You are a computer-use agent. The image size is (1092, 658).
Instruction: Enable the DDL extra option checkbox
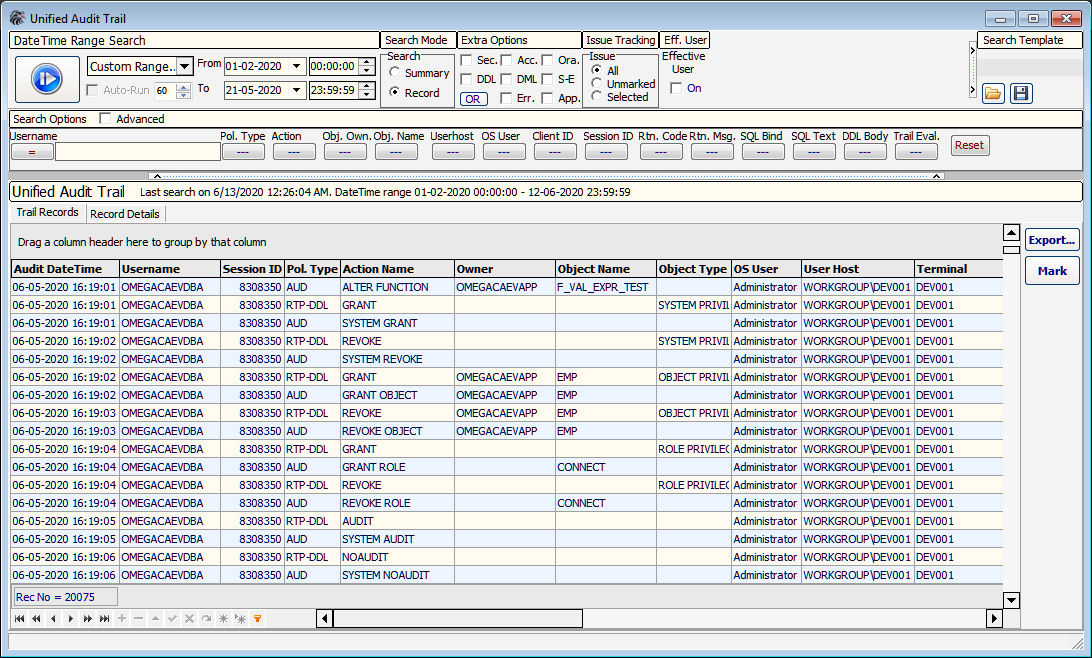[x=466, y=79]
